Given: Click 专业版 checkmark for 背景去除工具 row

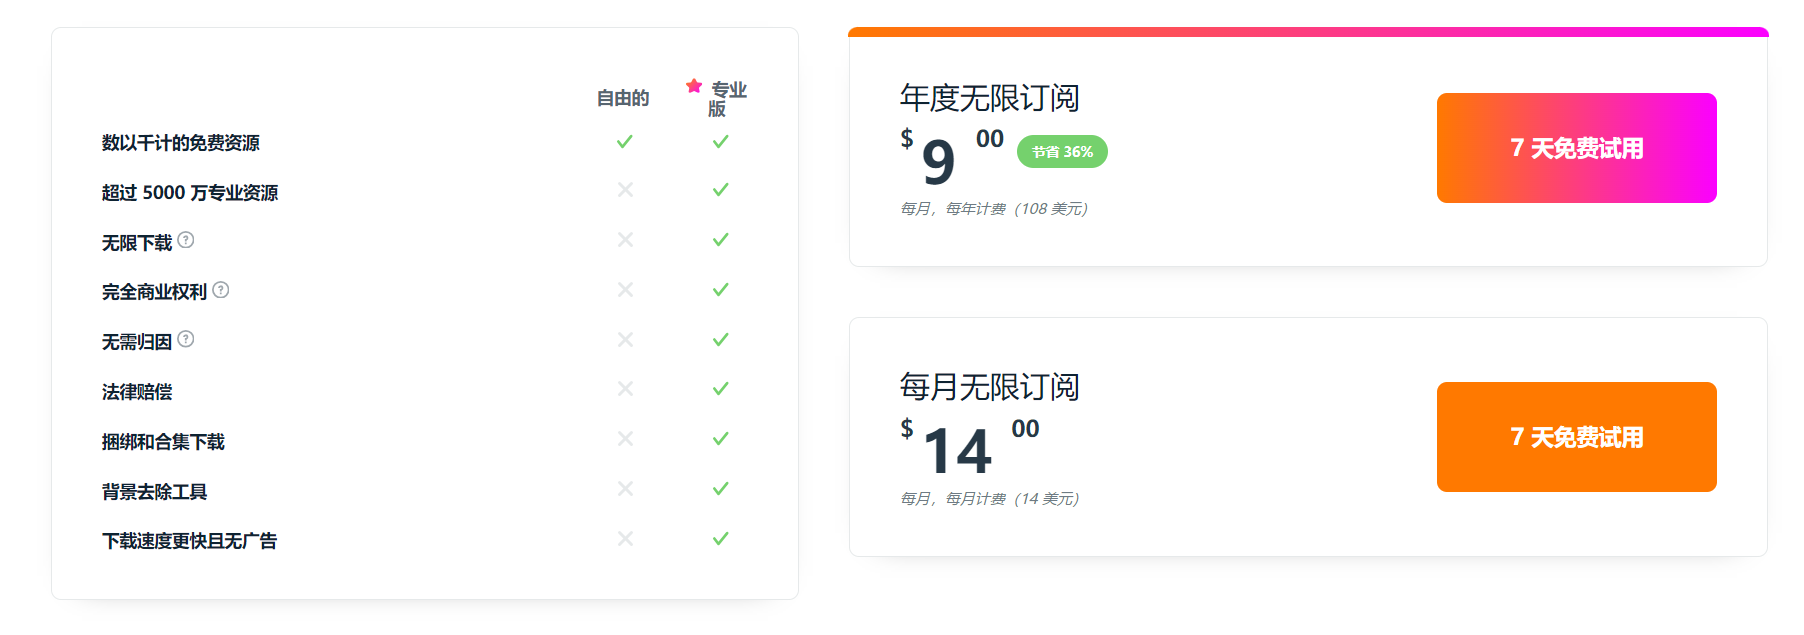Looking at the screenshot, I should click(720, 489).
